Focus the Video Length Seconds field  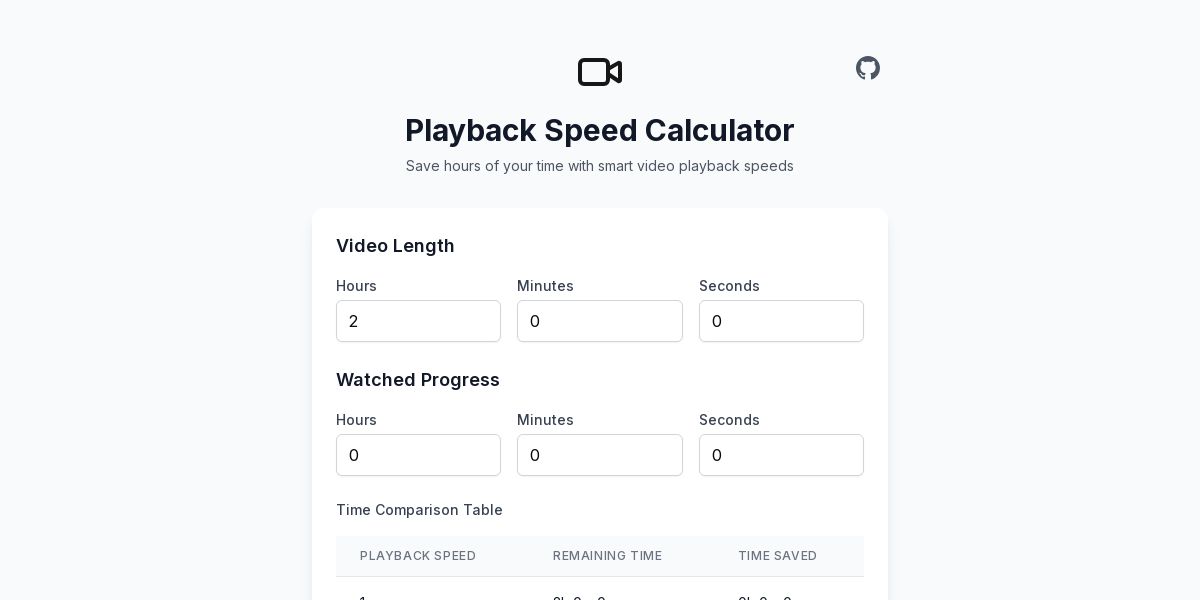point(781,321)
